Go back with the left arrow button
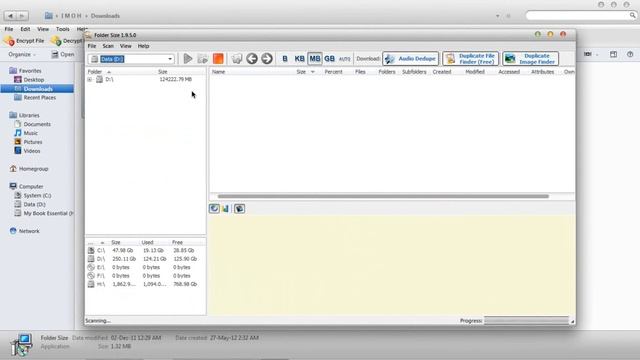This screenshot has height=360, width=640. coord(252,59)
